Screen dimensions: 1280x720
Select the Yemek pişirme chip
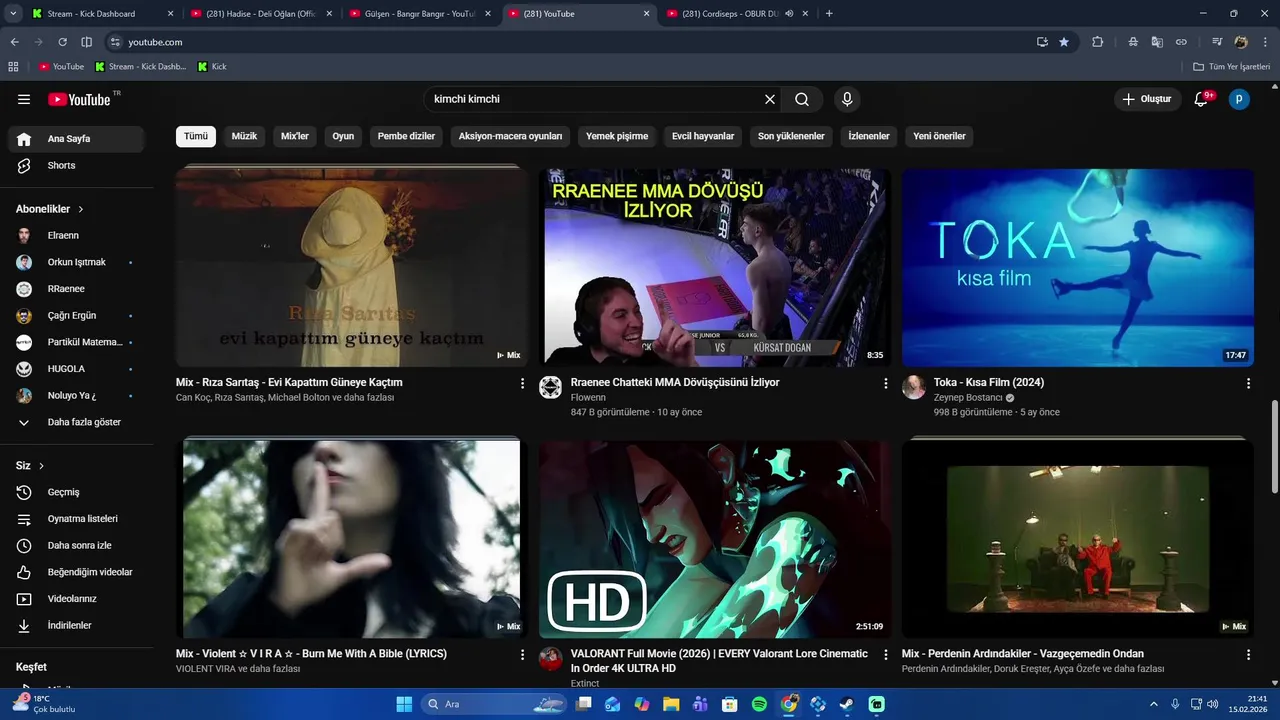617,136
